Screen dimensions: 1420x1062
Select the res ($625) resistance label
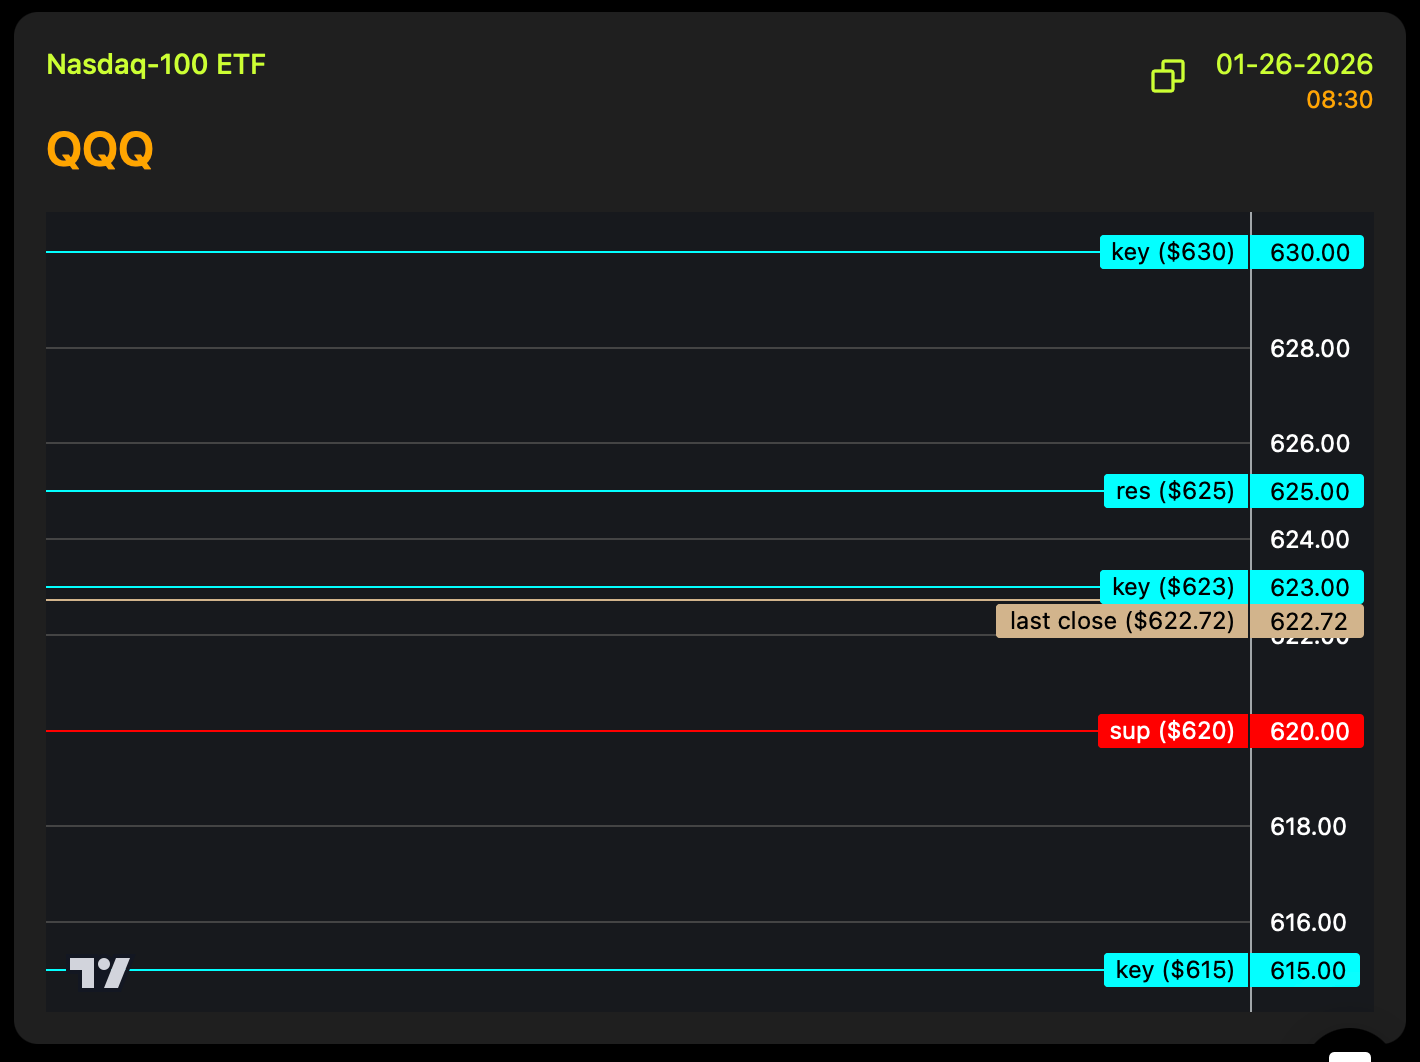1175,491
